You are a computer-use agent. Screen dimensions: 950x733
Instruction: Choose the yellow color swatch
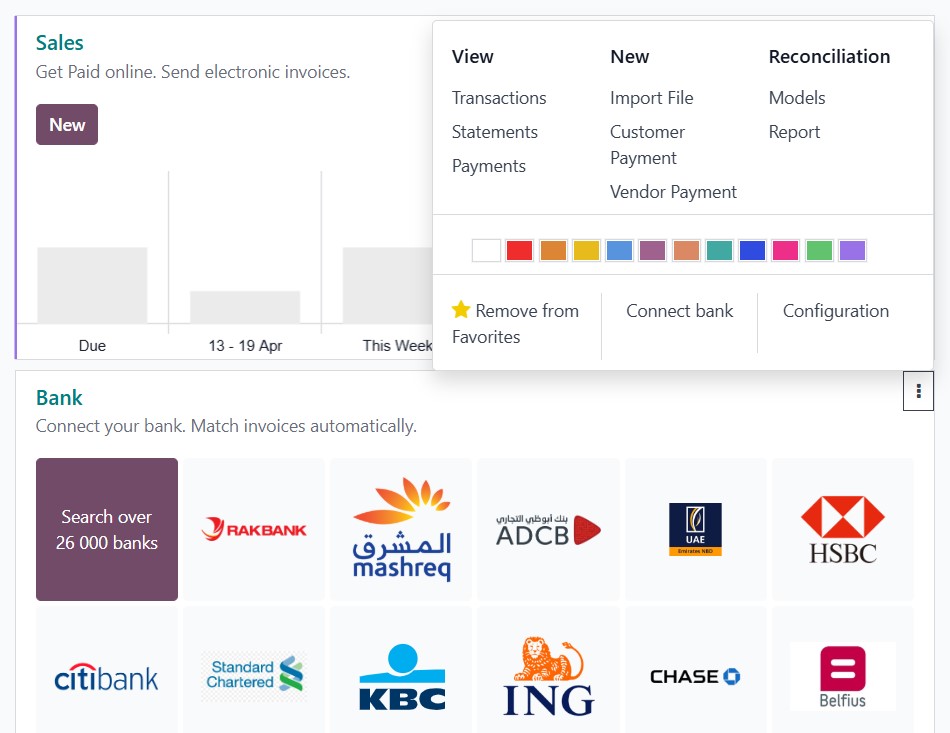(x=586, y=250)
